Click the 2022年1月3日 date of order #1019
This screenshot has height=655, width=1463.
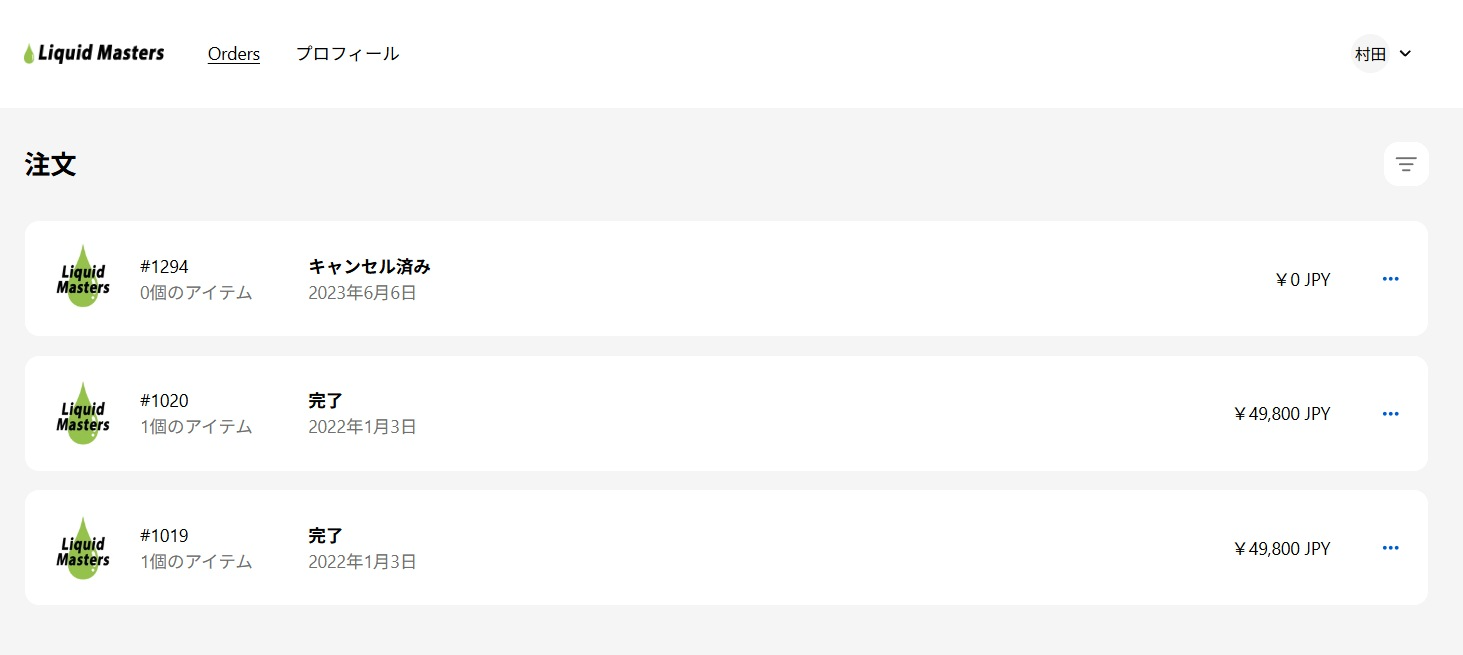tap(362, 562)
